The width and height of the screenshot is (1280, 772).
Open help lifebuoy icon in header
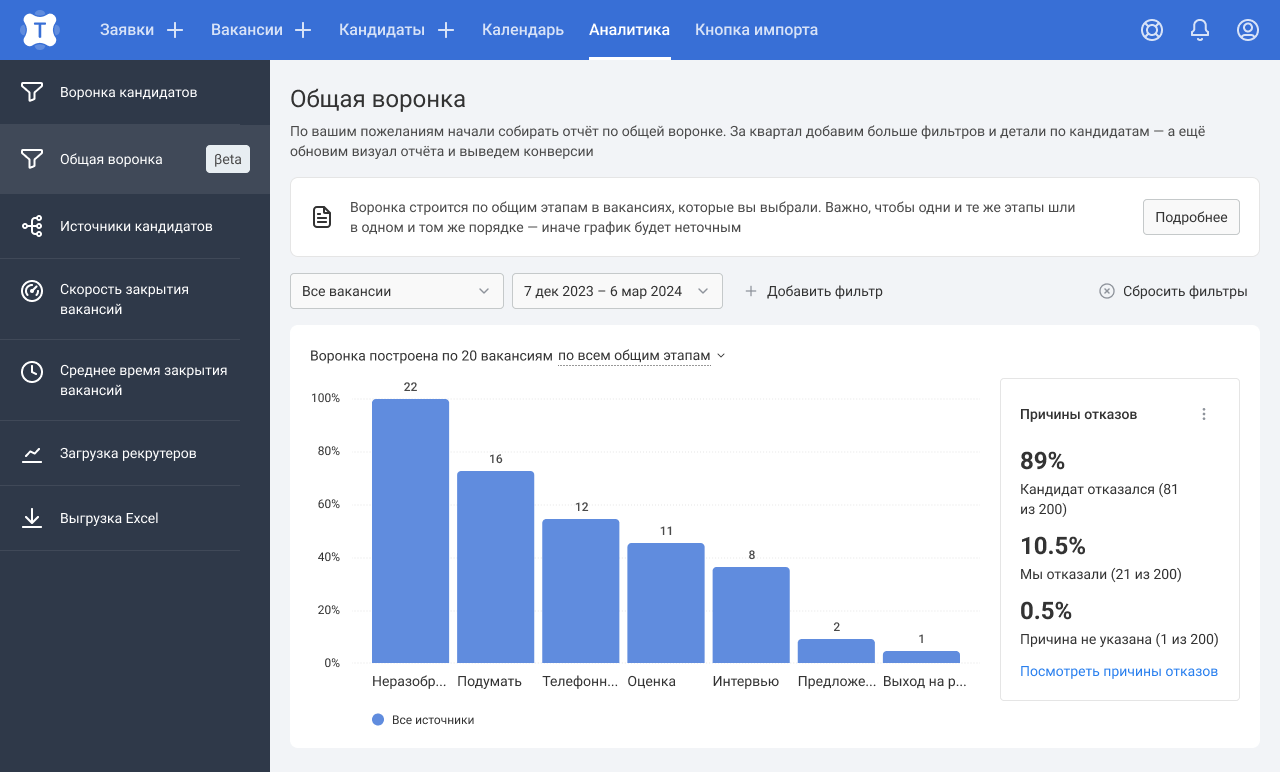(1152, 30)
